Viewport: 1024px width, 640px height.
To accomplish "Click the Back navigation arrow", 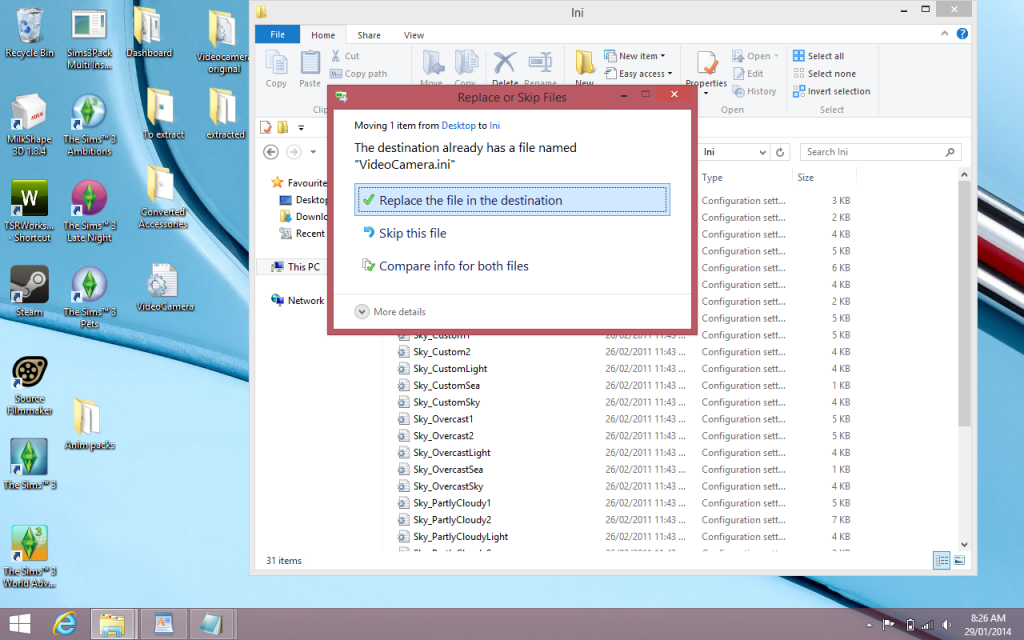I will [x=271, y=152].
